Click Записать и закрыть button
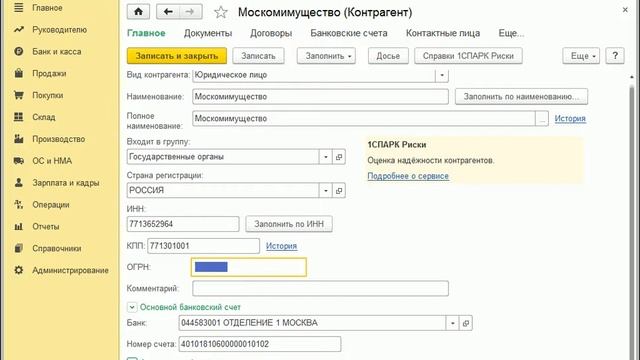The image size is (640, 360). 177,56
